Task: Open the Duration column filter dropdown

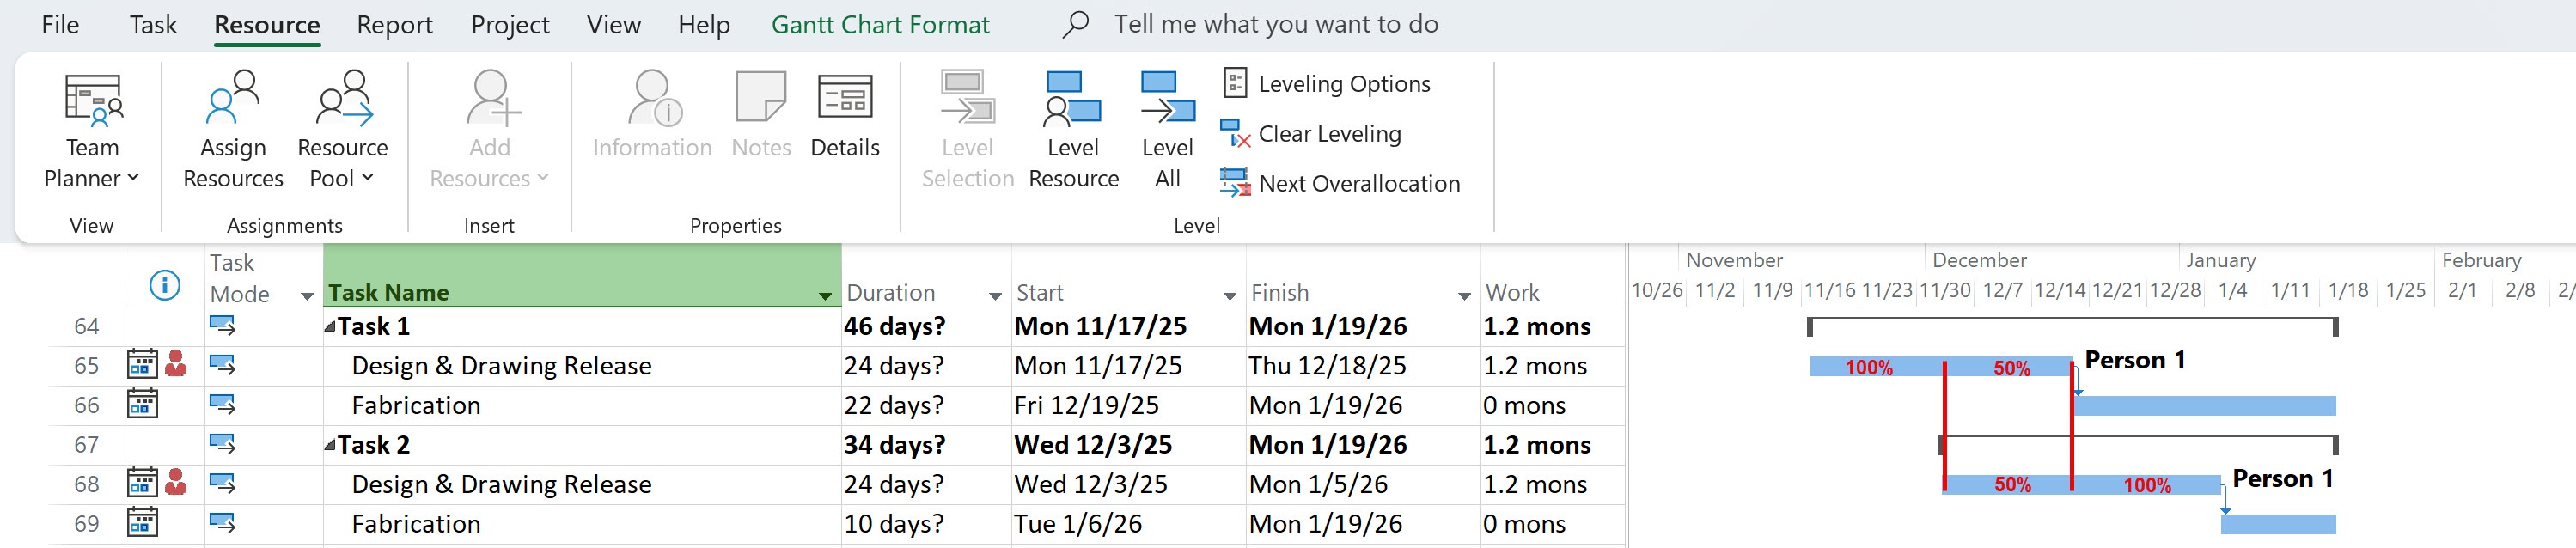Action: click(x=995, y=295)
